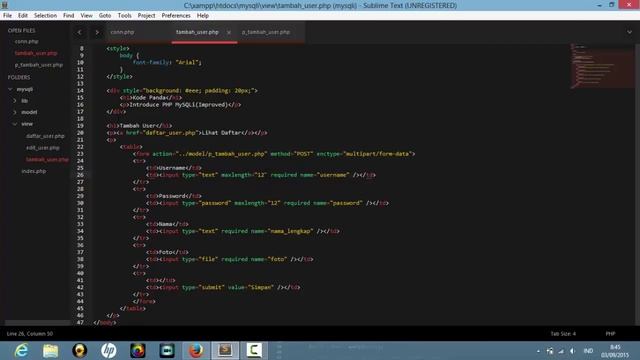
Task: Open the View menu
Action: (86, 16)
